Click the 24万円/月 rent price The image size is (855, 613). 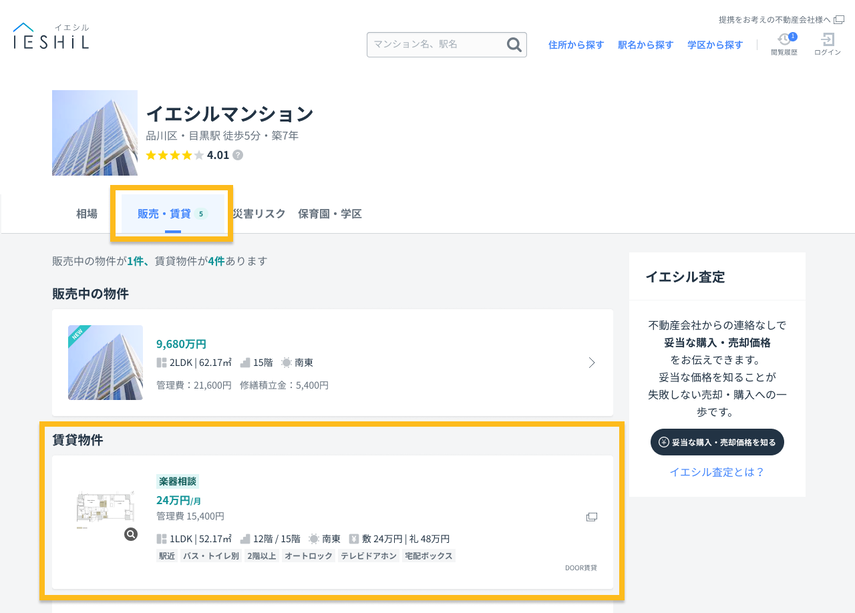[178, 501]
